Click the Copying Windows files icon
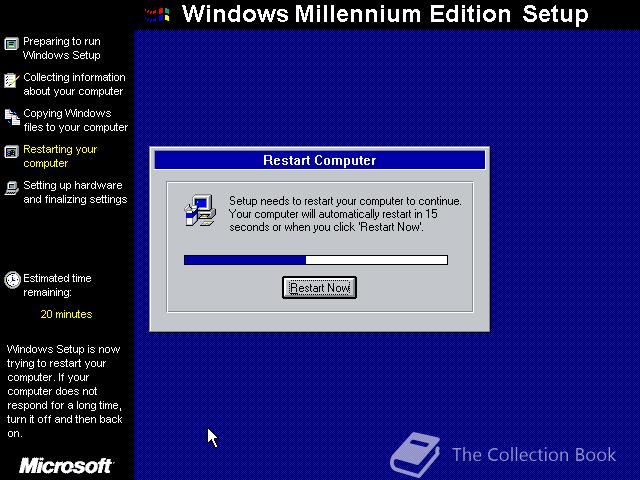Image resolution: width=640 pixels, height=480 pixels. (x=12, y=117)
